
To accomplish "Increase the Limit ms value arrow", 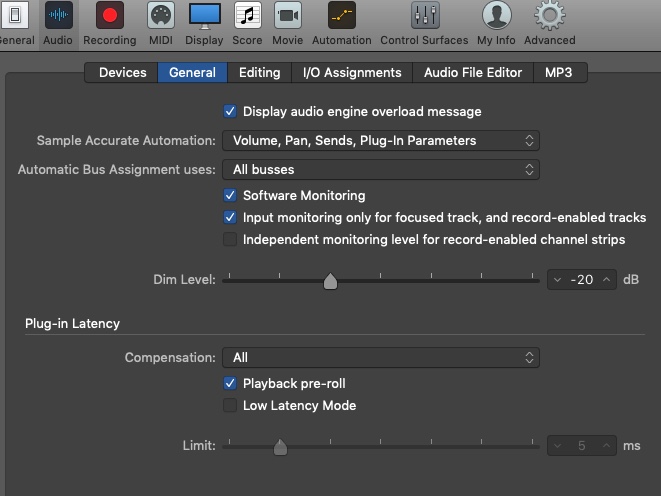I will pyautogui.click(x=607, y=446).
